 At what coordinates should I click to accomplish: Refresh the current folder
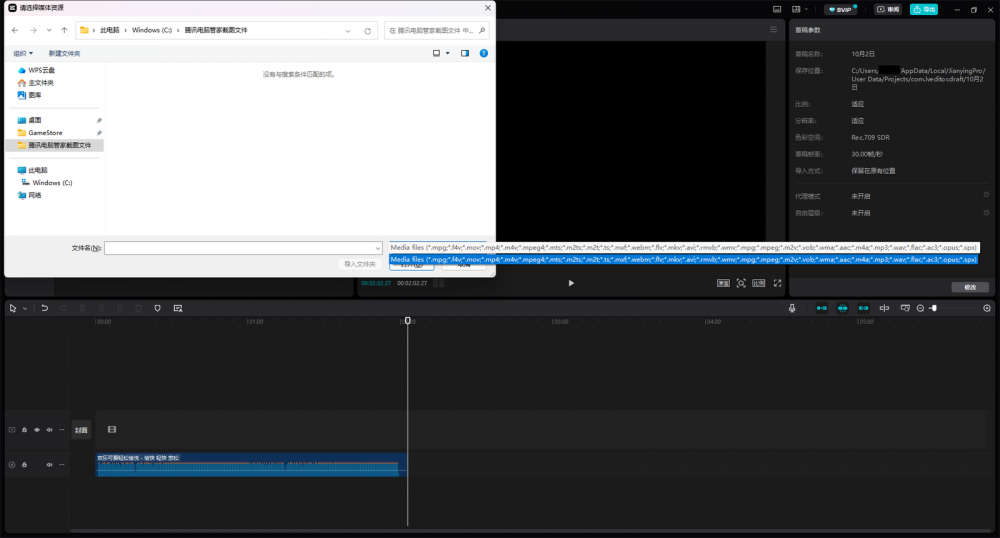coord(367,31)
